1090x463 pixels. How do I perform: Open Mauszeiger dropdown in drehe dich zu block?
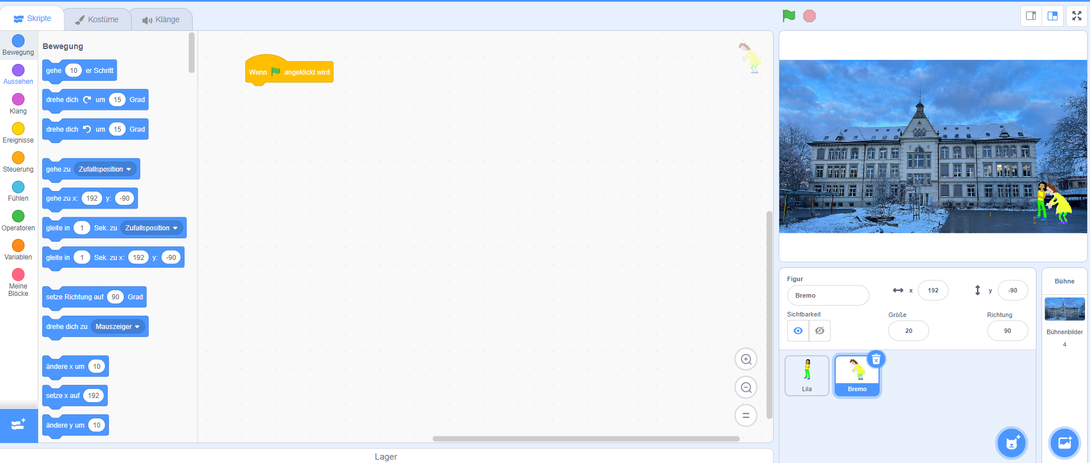point(117,326)
